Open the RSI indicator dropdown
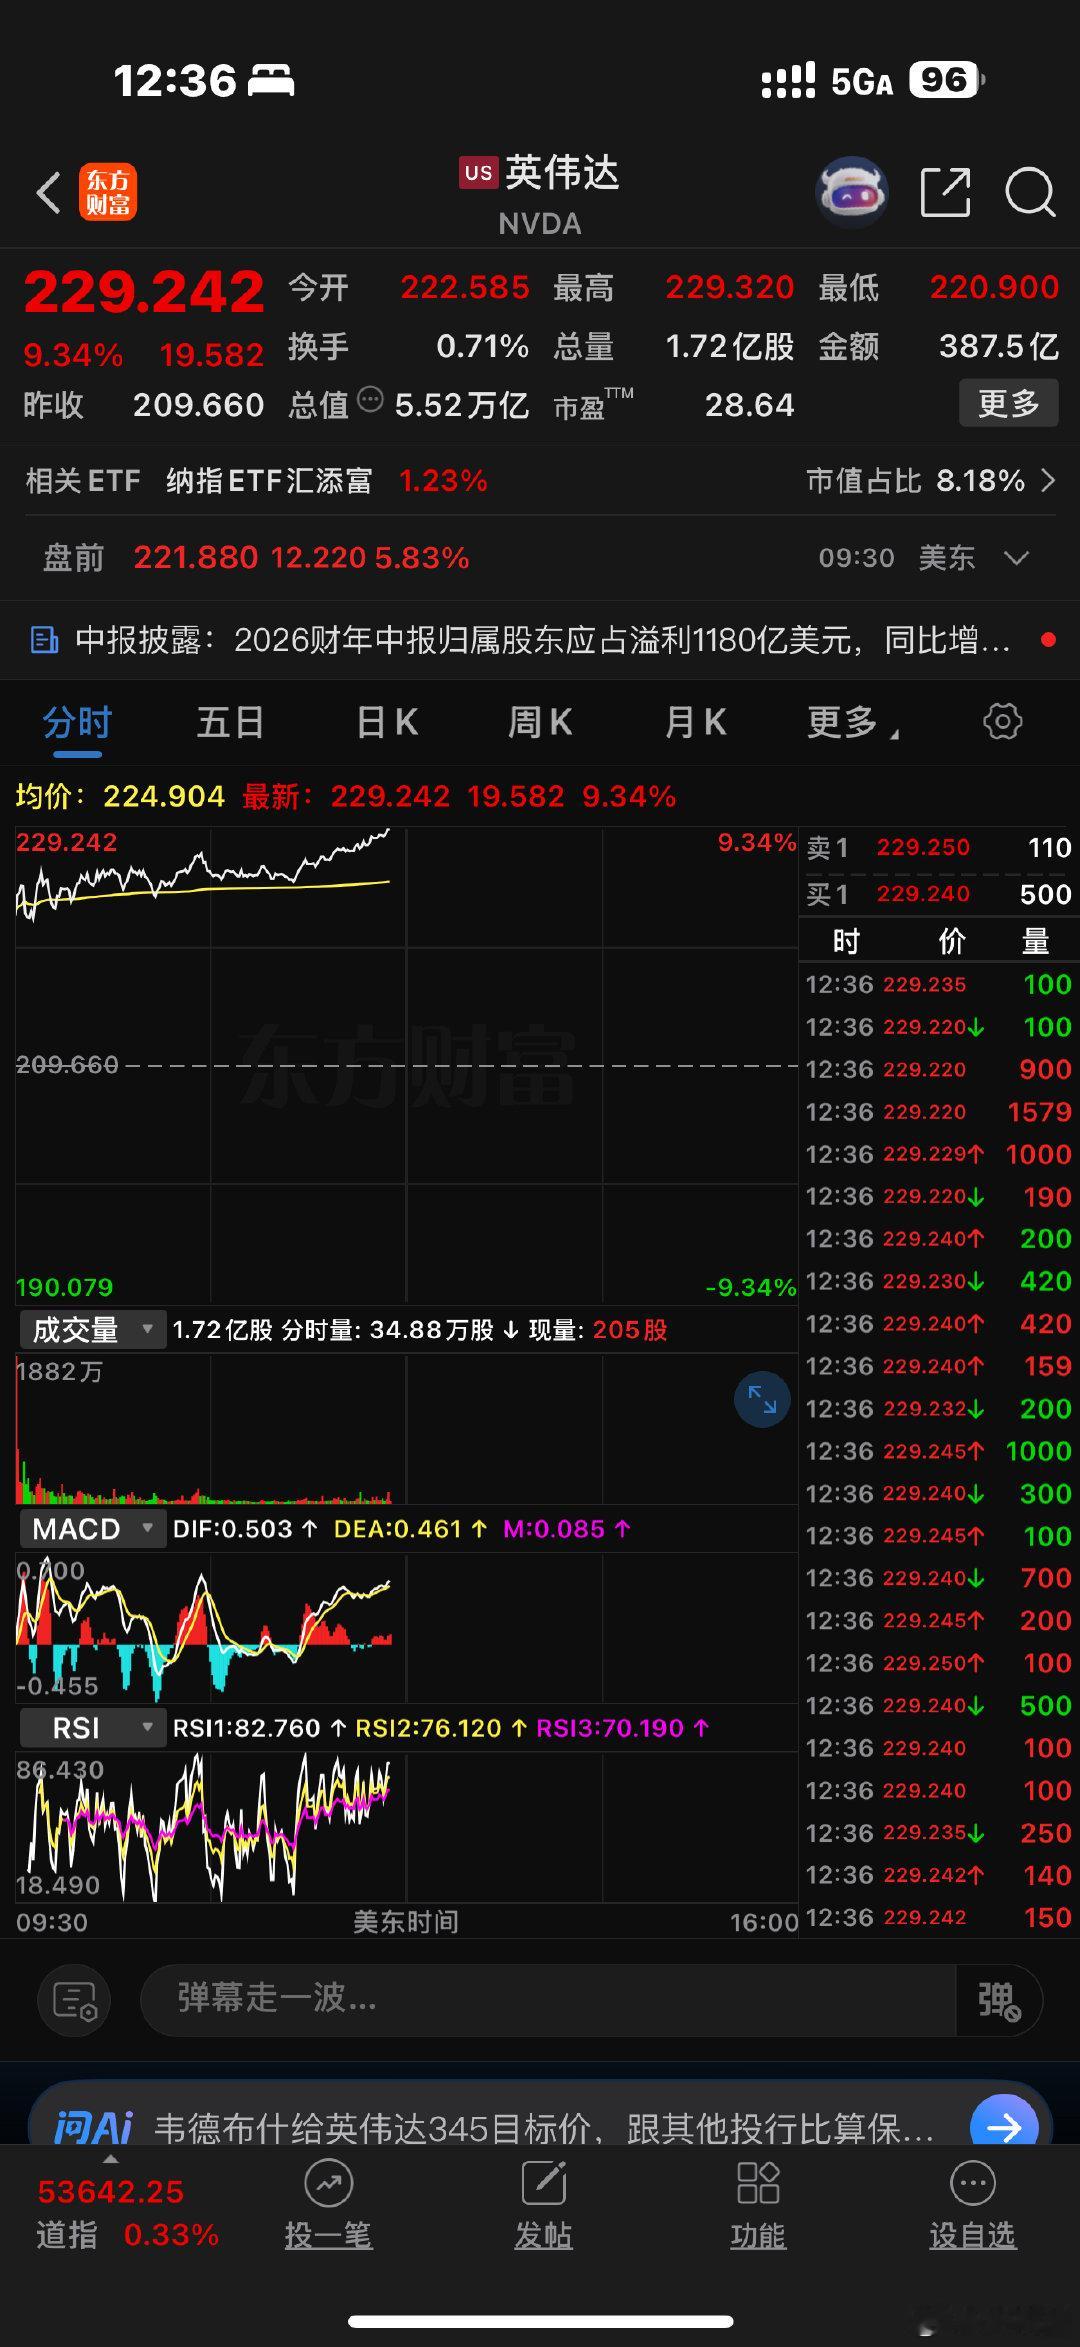 92,1728
